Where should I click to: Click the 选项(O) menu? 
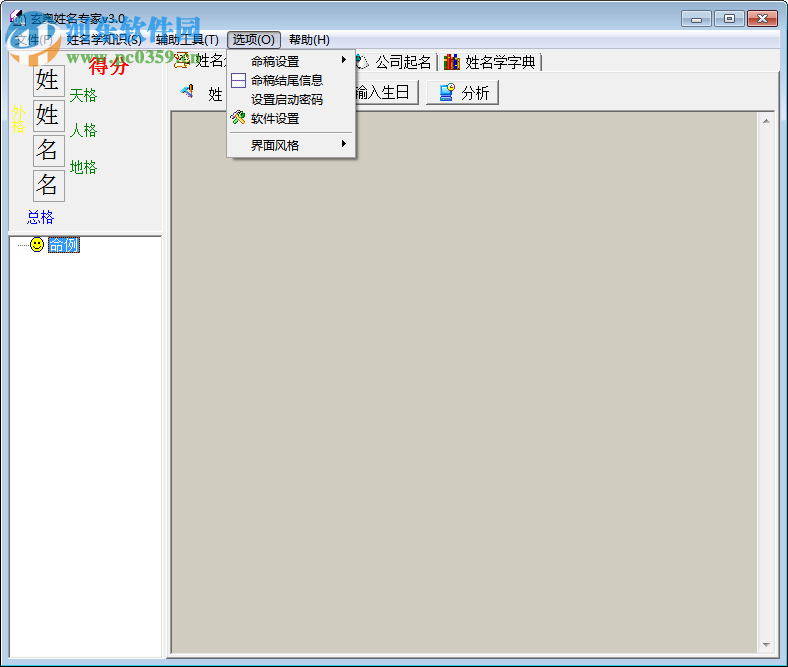(253, 40)
